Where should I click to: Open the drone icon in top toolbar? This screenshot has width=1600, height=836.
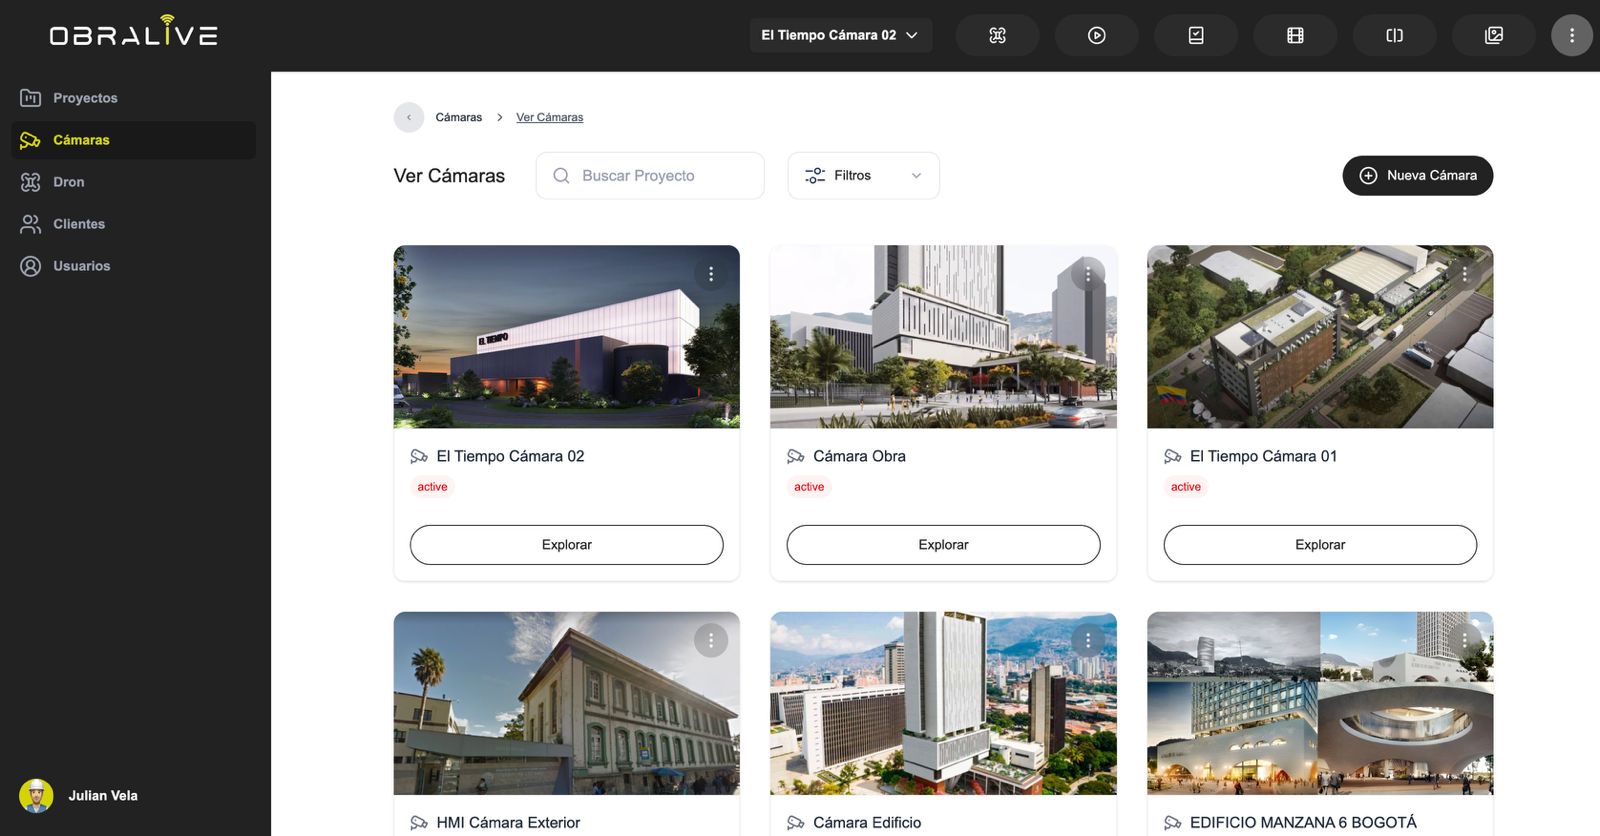997,36
